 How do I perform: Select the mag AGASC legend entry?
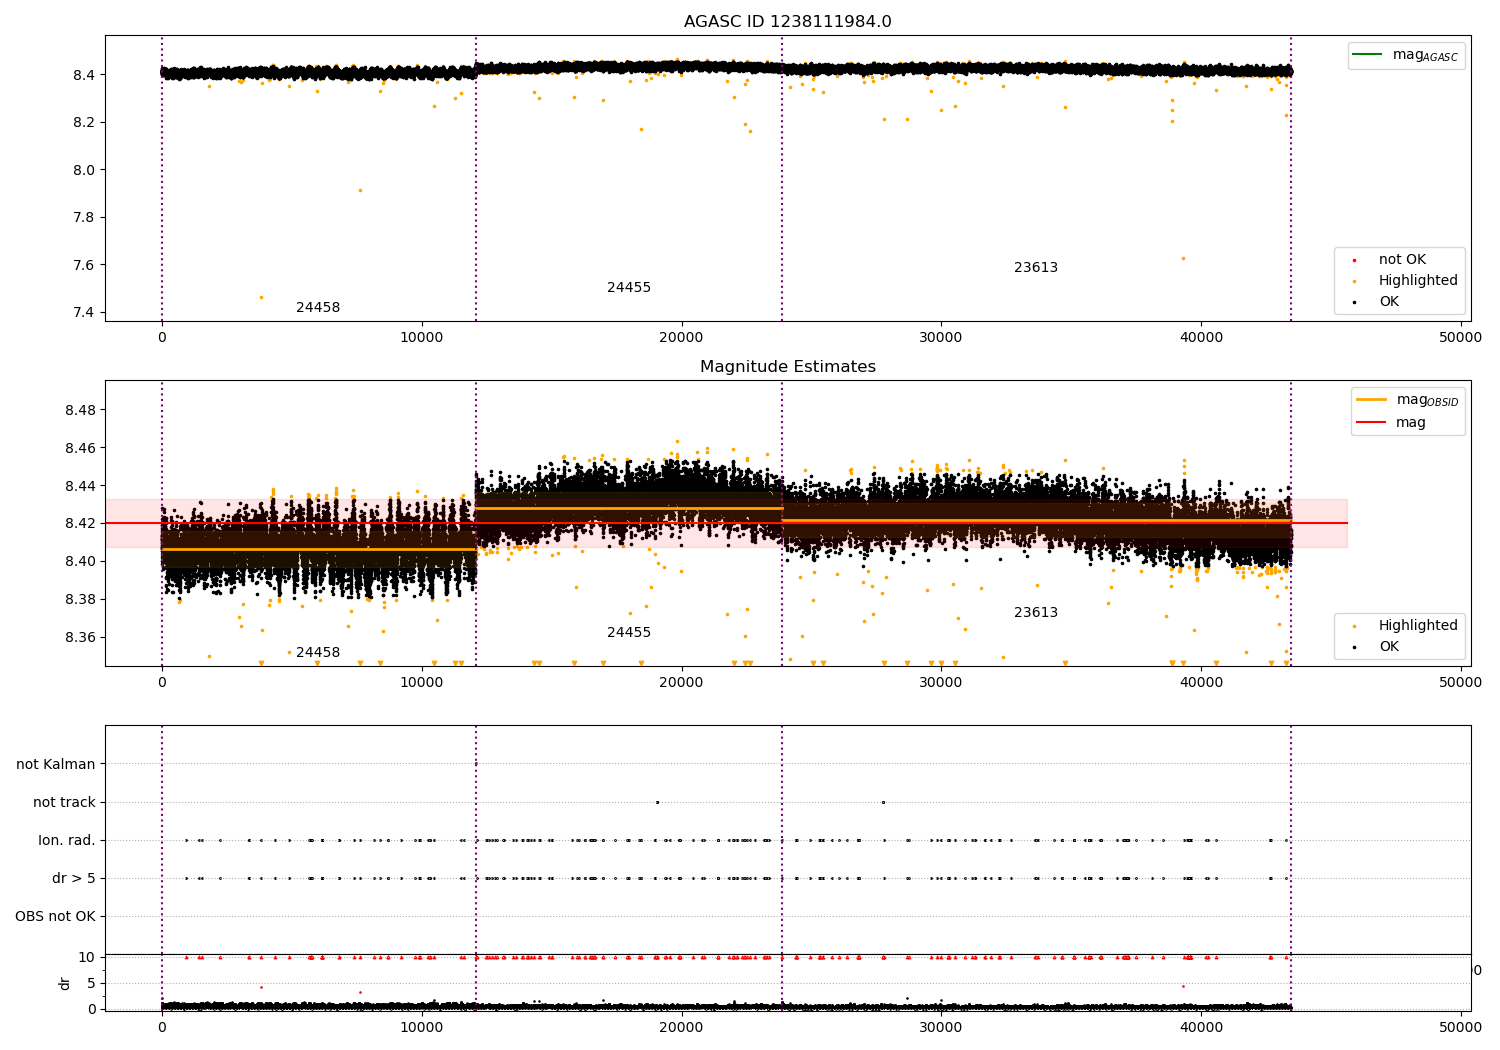click(1407, 55)
